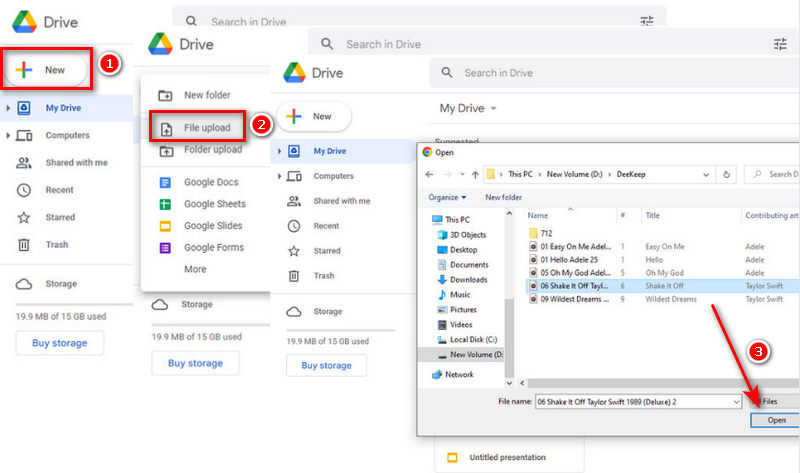Click the Search DeeKeep field in Open dialog
The height and width of the screenshot is (473, 800).
[x=773, y=175]
